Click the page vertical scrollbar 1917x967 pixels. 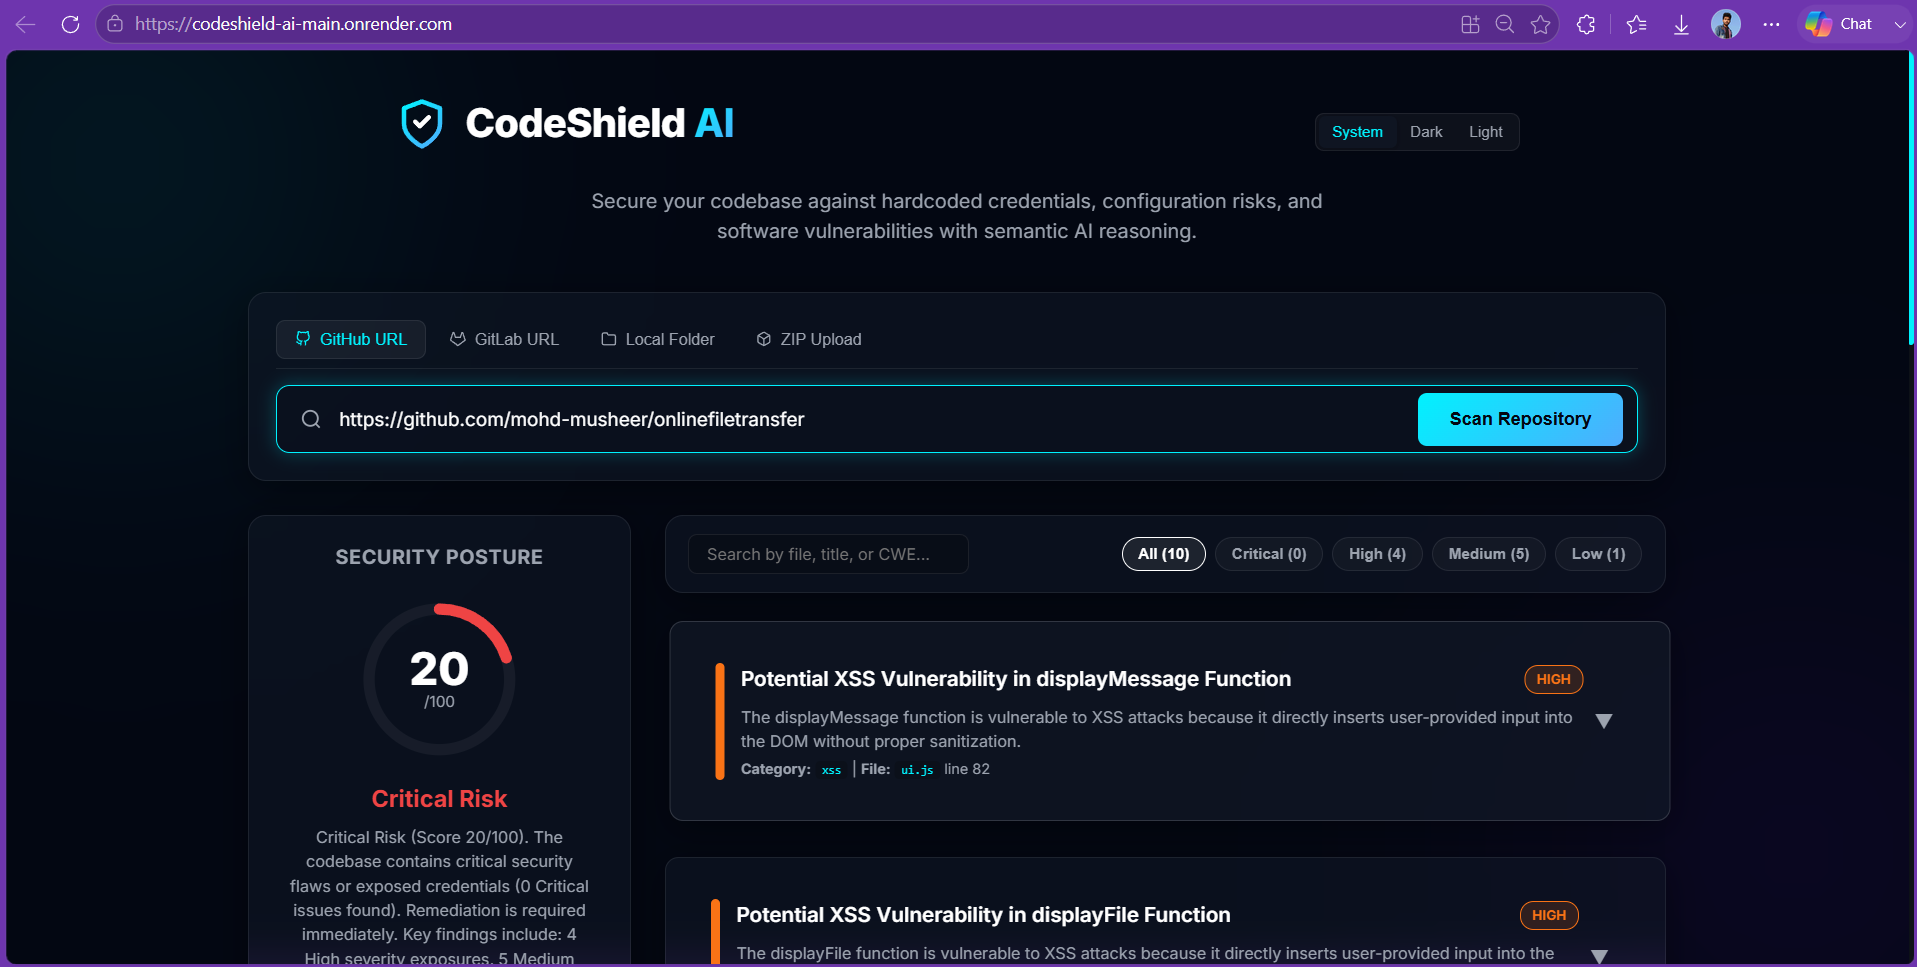[x=1911, y=200]
